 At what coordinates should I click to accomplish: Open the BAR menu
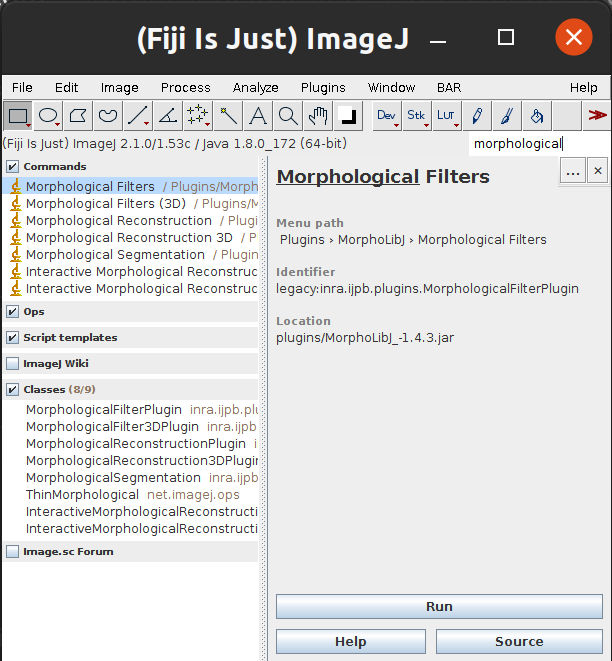tap(449, 87)
